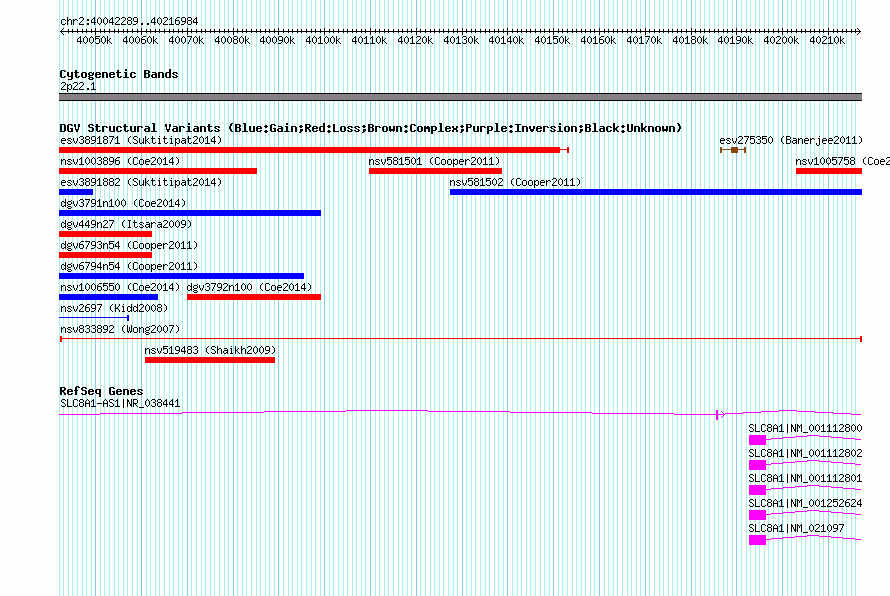This screenshot has width=890, height=596.
Task: Click the esv3891871 red loss bar
Action: coord(314,150)
